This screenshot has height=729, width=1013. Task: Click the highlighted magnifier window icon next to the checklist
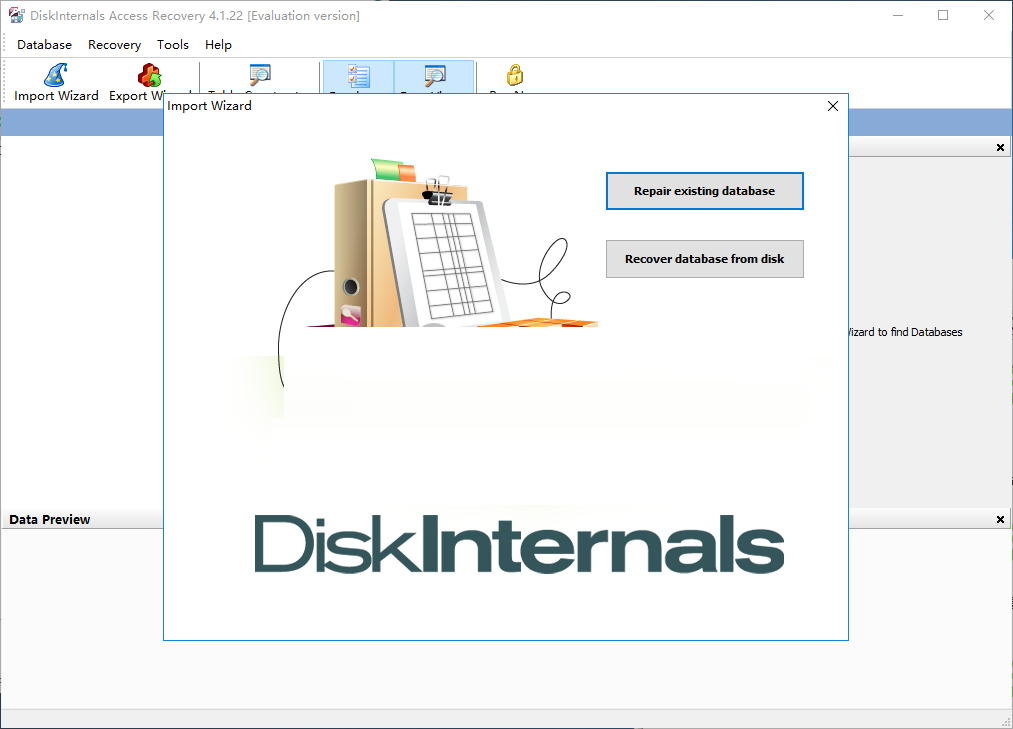[435, 76]
